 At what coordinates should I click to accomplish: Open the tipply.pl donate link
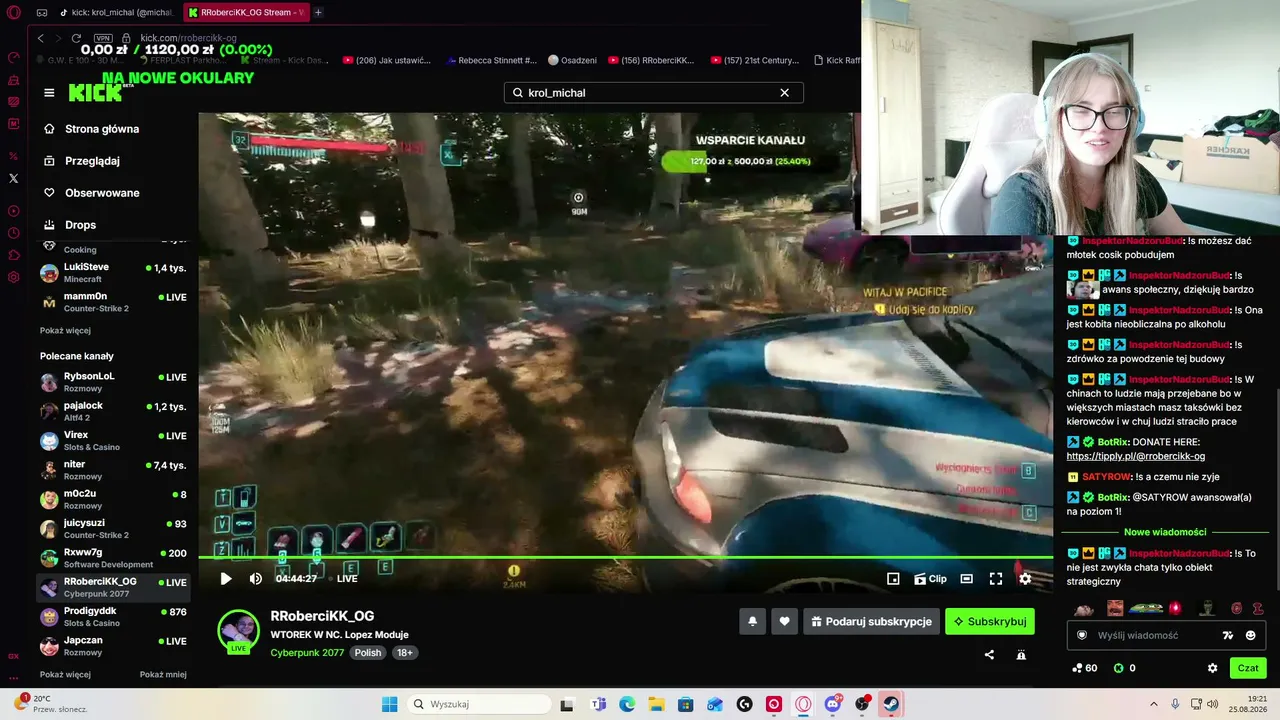tap(1136, 456)
